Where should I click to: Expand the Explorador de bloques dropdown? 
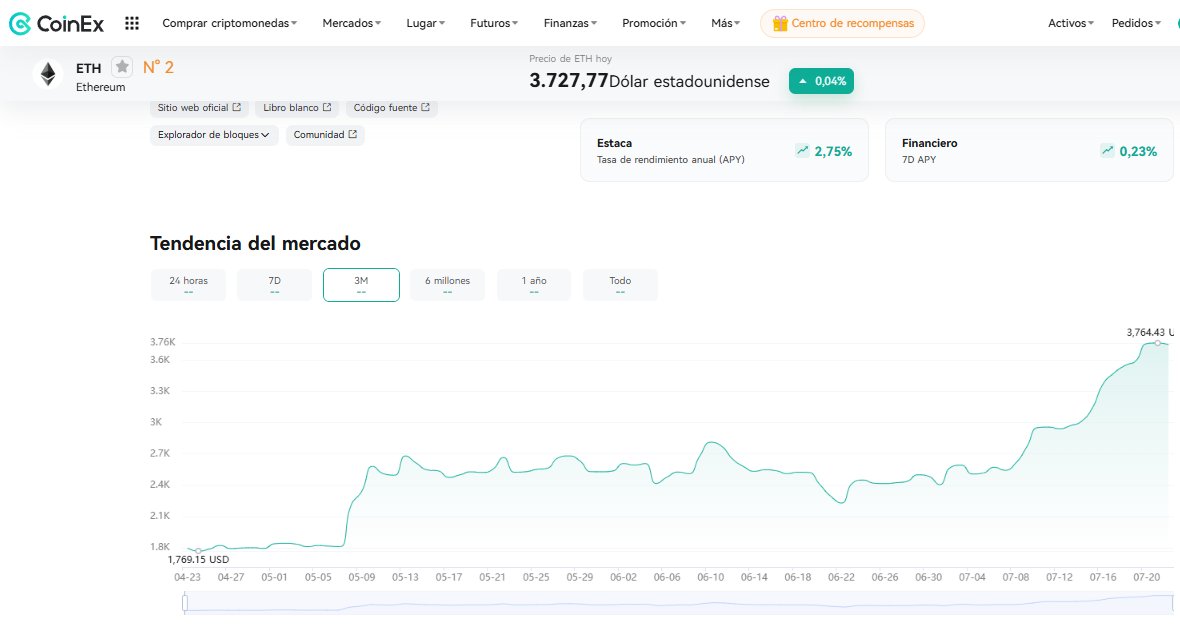[213, 133]
